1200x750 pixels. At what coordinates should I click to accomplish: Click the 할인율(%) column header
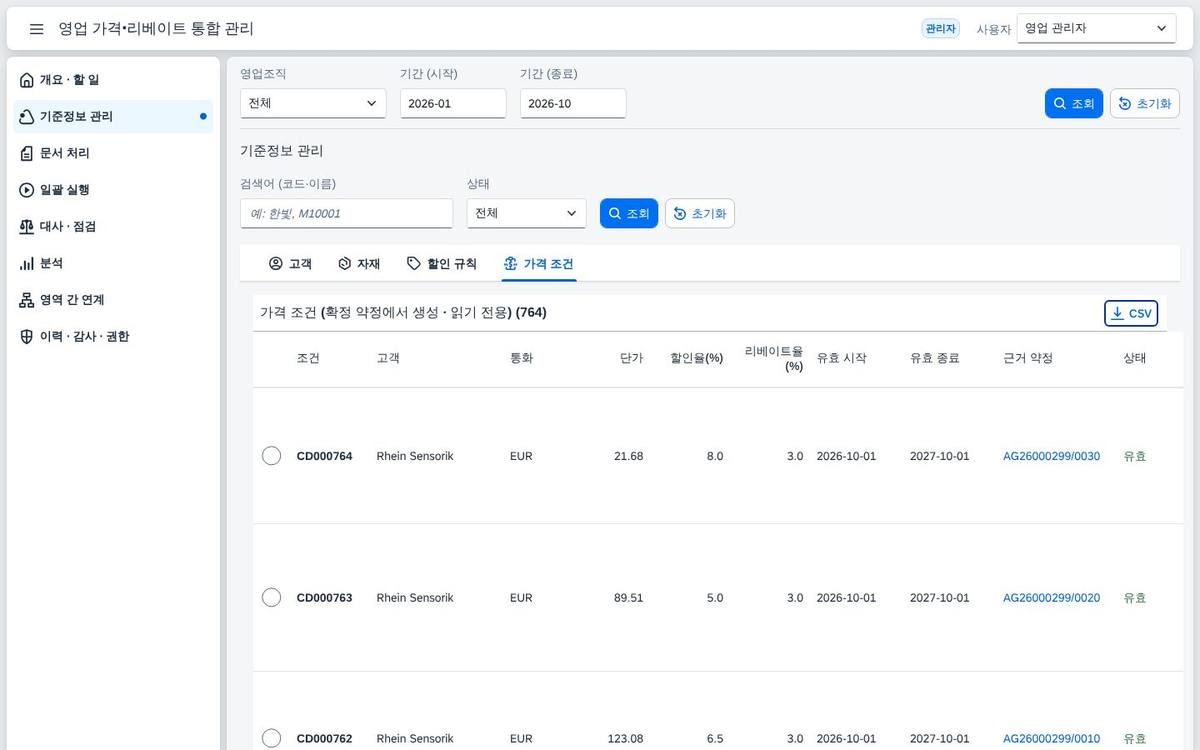coord(697,358)
